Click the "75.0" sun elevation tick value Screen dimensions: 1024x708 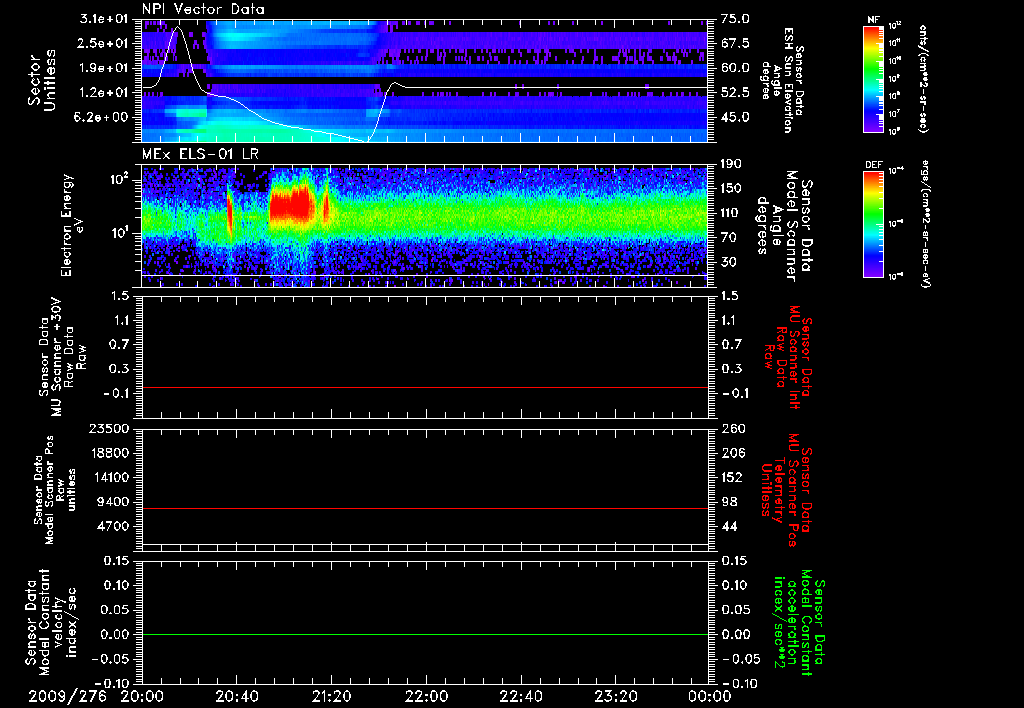(x=735, y=19)
